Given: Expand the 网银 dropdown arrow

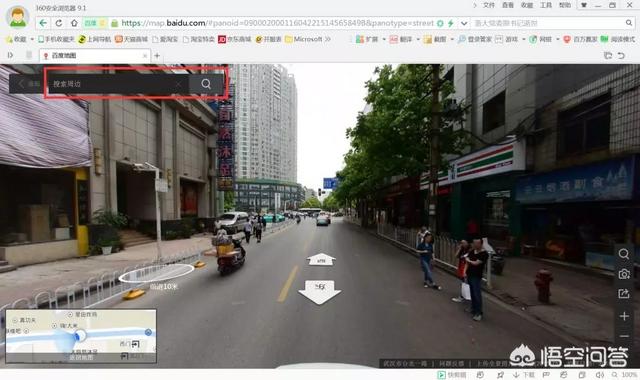Looking at the screenshot, I should click(558, 40).
